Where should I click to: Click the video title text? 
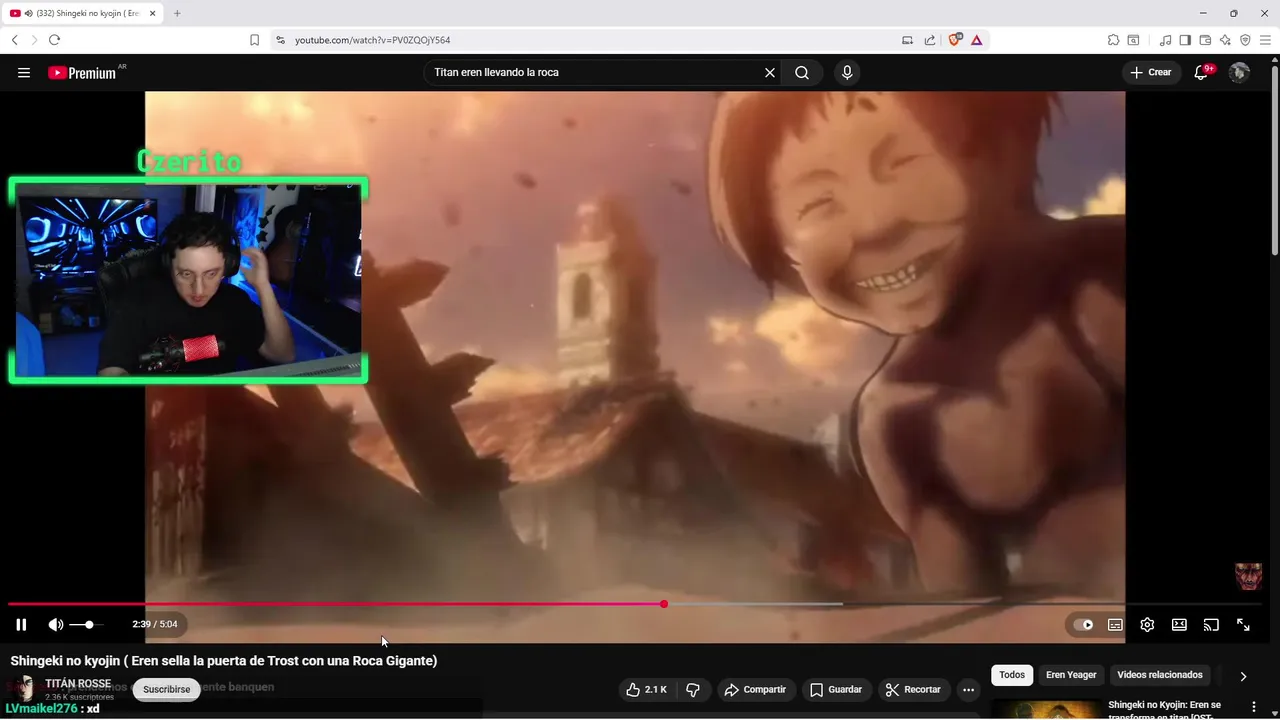pyautogui.click(x=224, y=661)
